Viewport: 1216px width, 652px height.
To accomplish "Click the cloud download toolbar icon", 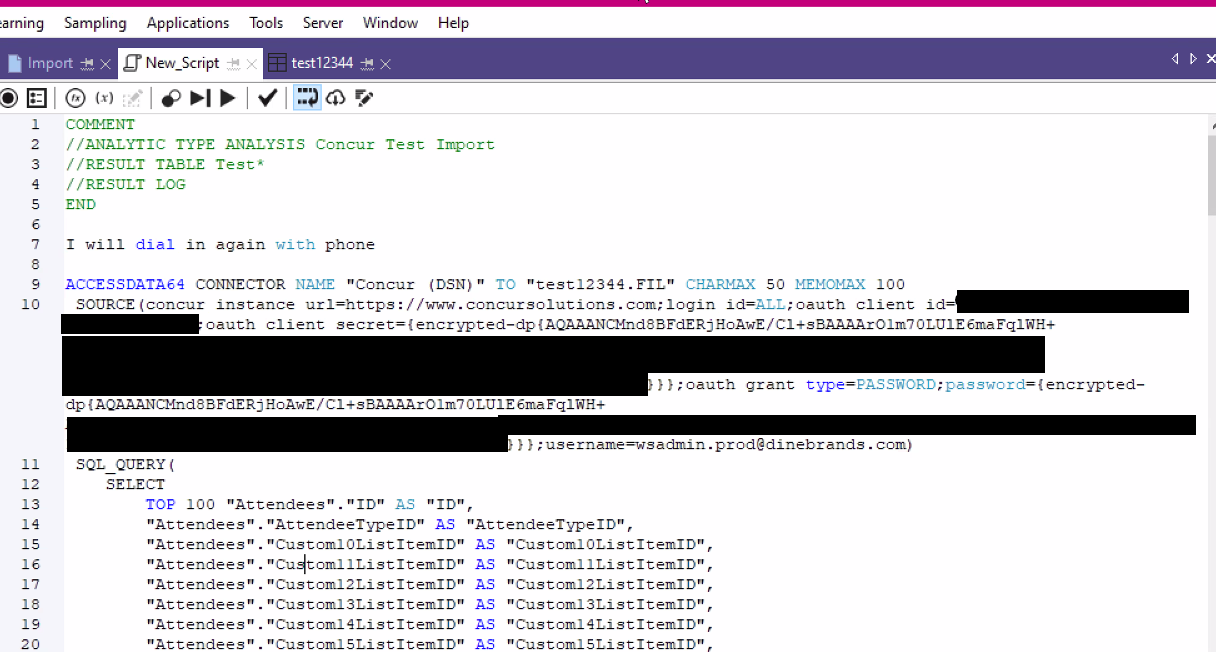I will [336, 98].
